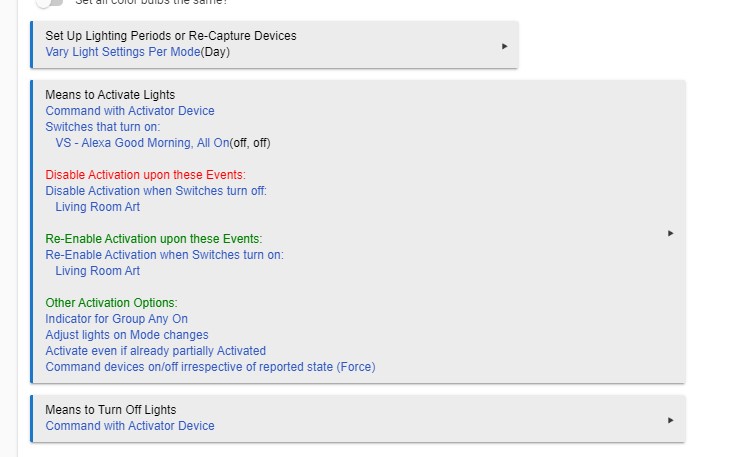Click Living Room Art under Disable Activation
The height and width of the screenshot is (457, 738).
pyautogui.click(x=97, y=207)
